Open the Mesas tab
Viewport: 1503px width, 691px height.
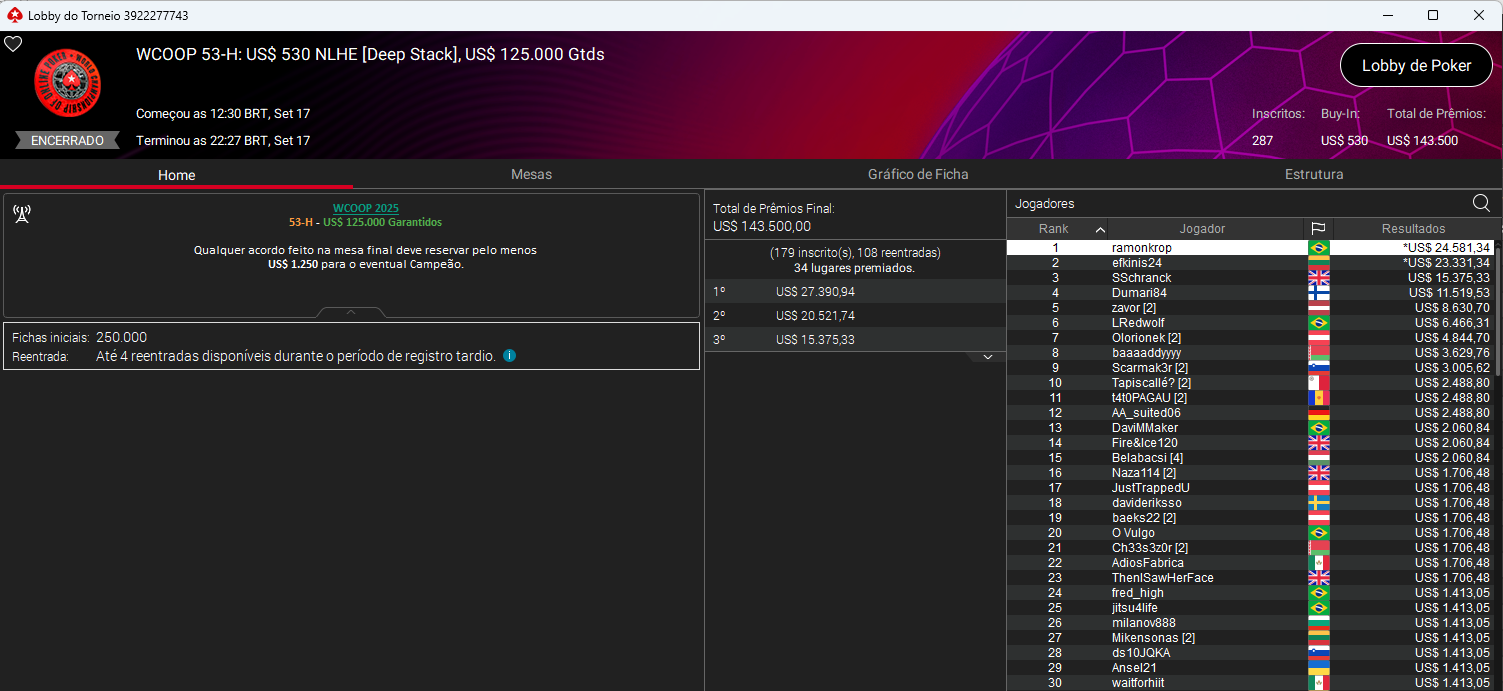531,174
